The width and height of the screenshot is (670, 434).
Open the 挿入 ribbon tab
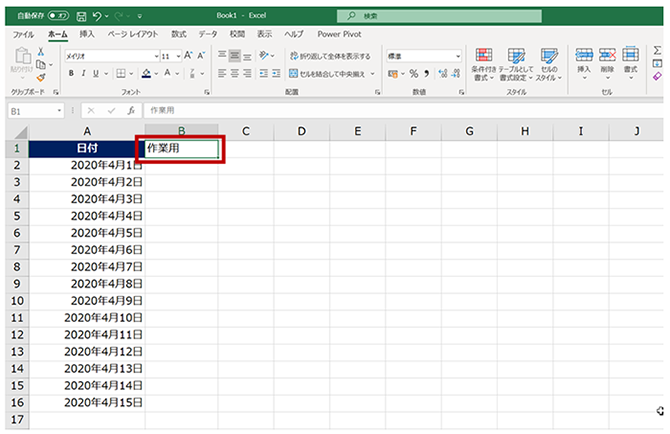87,33
